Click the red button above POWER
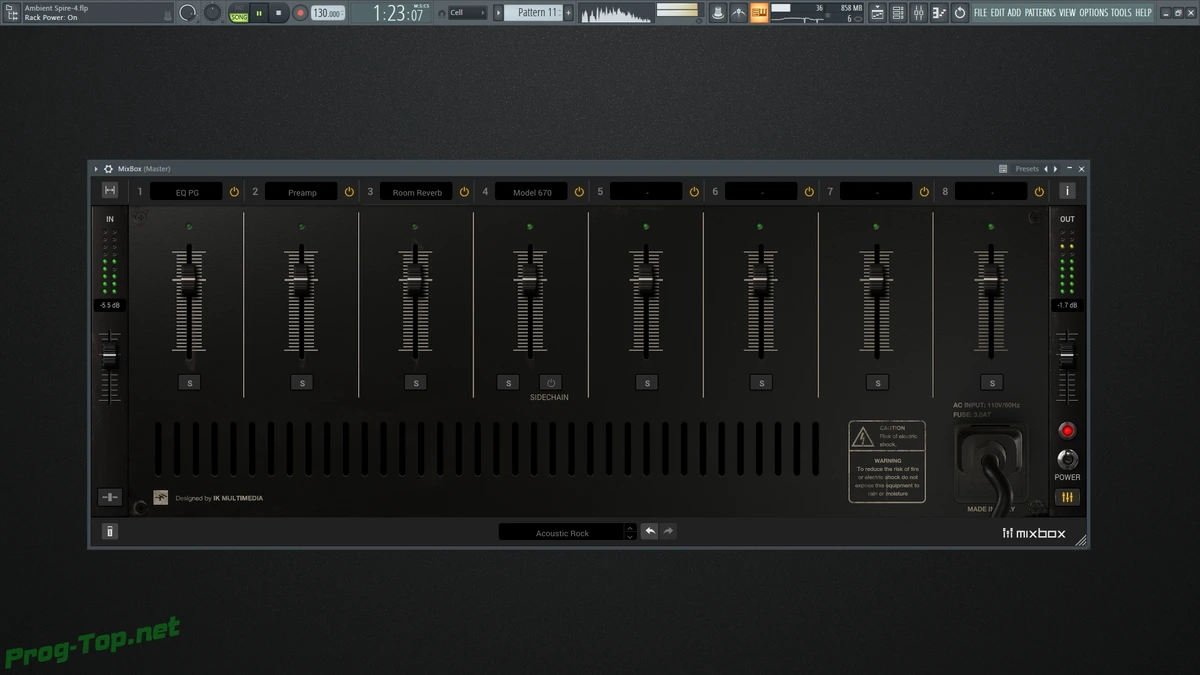Screen dimensions: 1200x675 (1067, 431)
